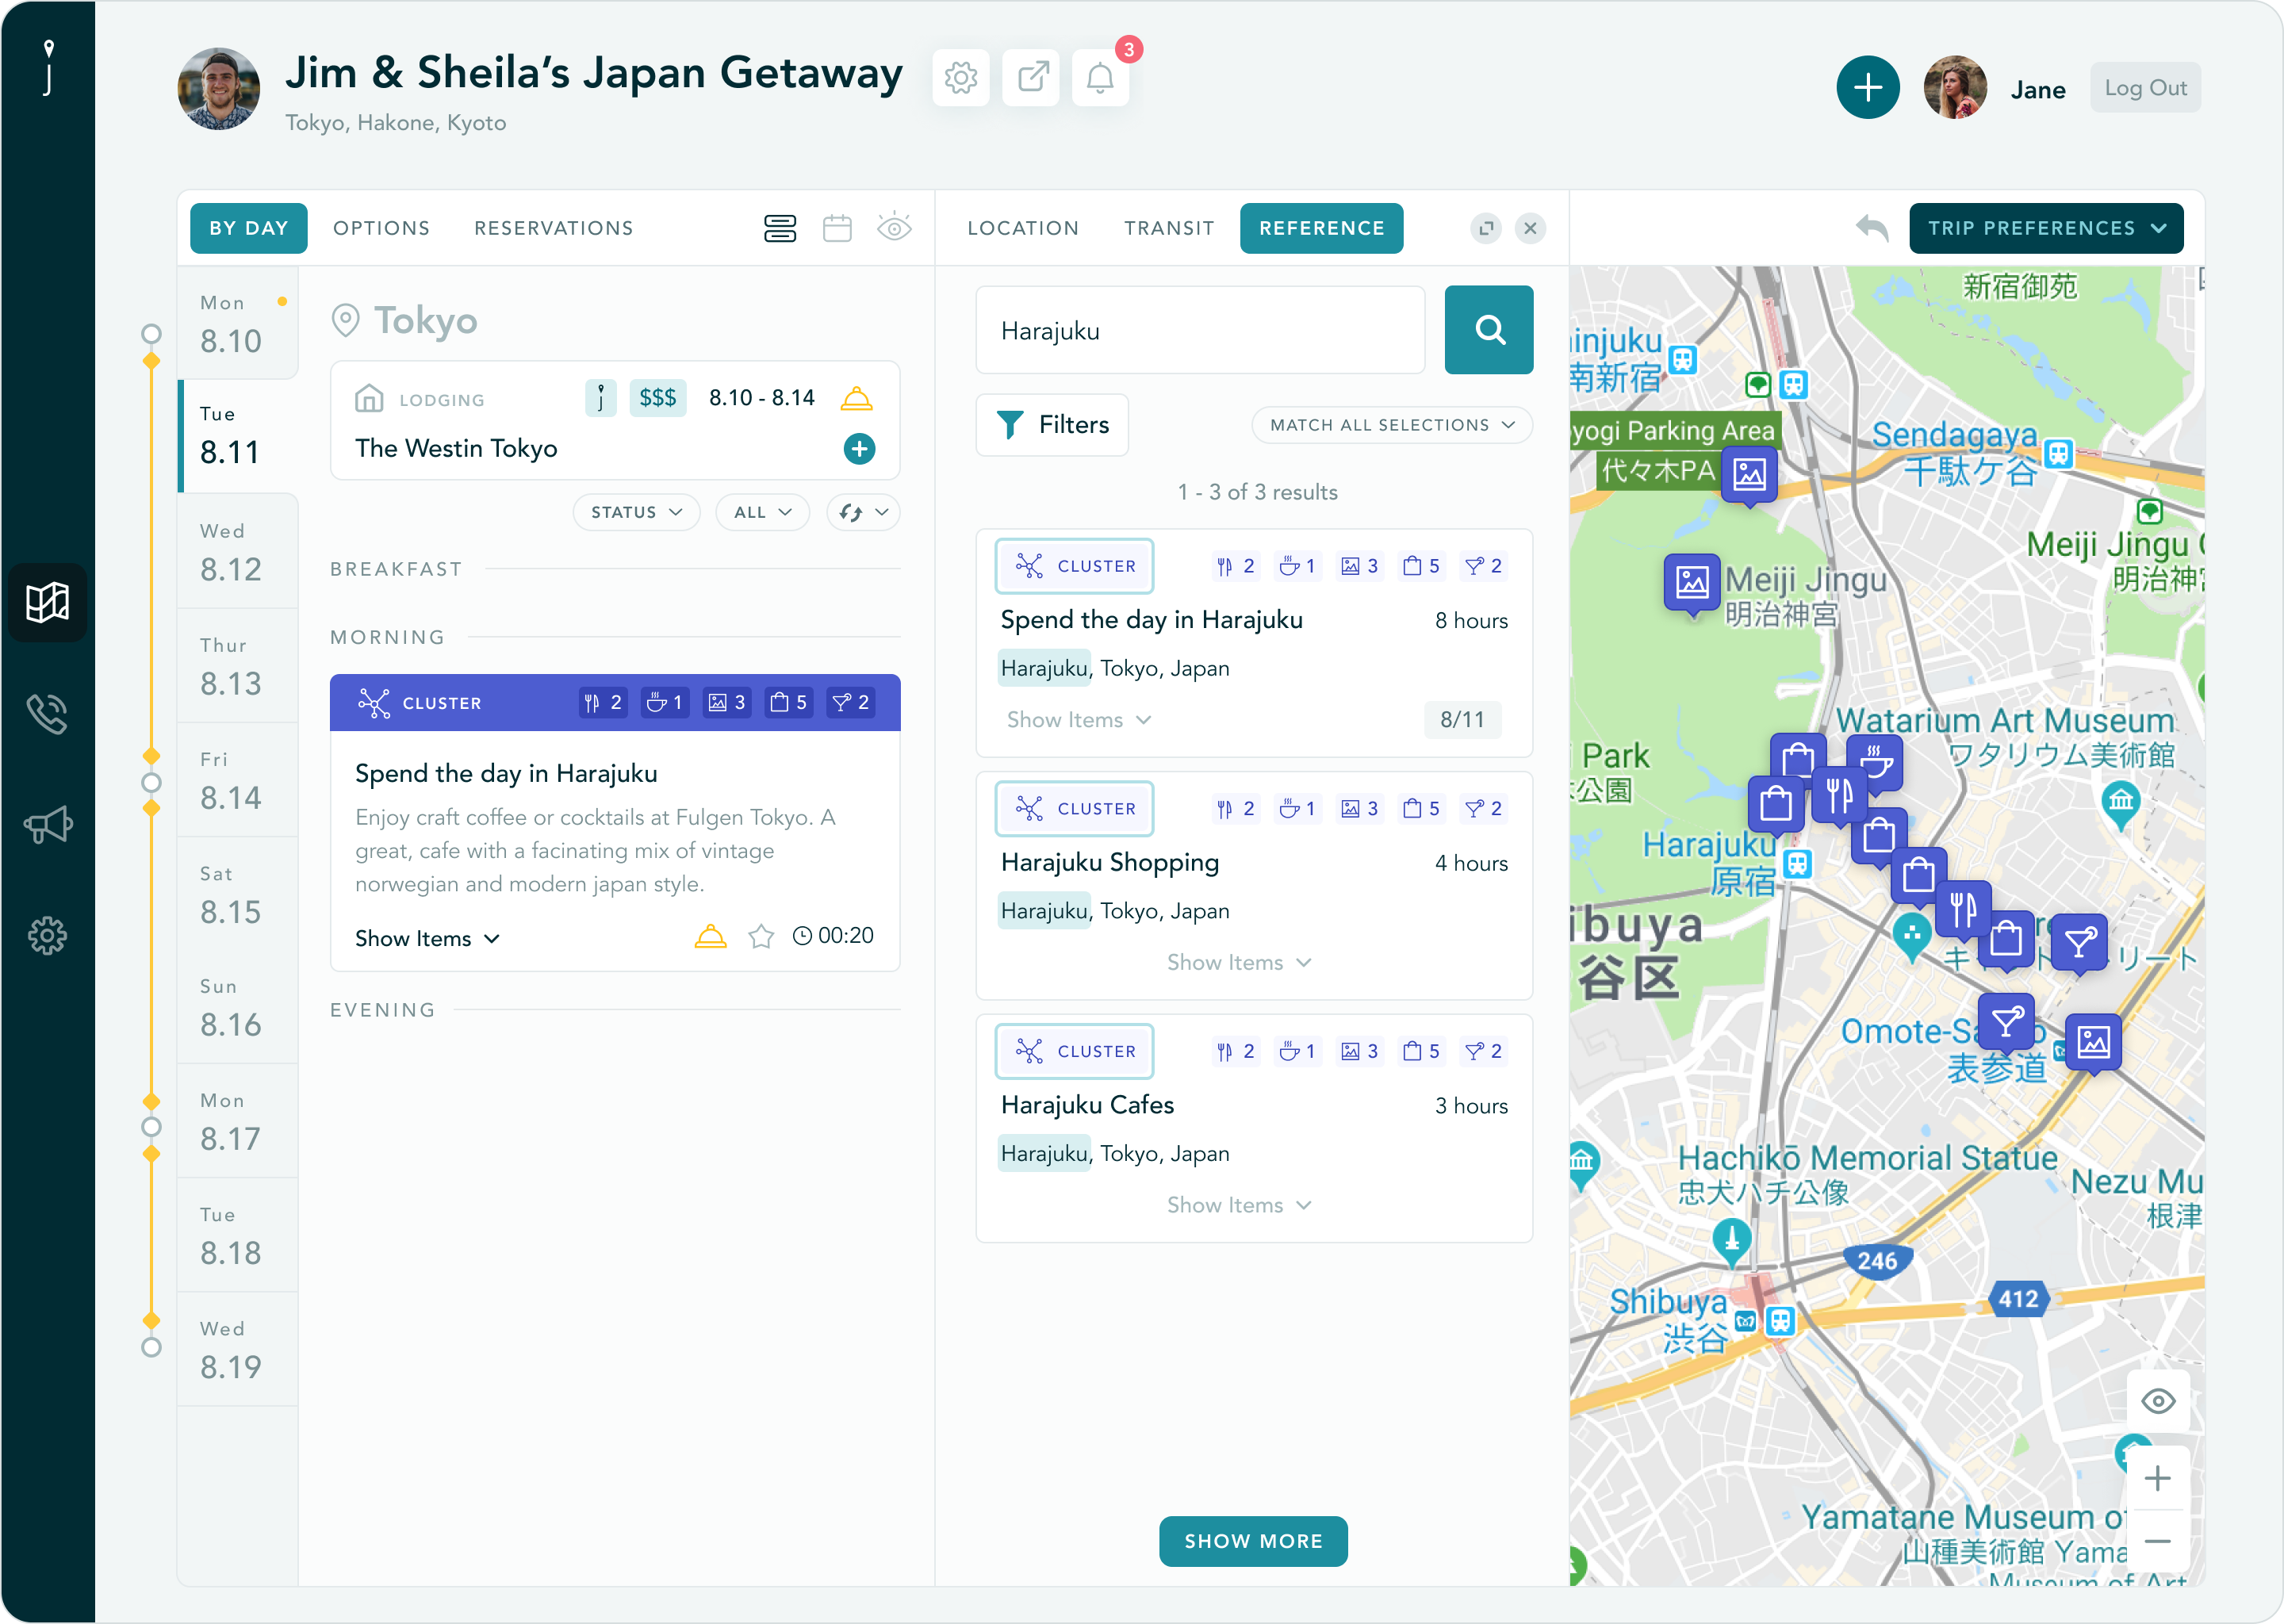The height and width of the screenshot is (1624, 2284).
Task: Select Thur 8.13 in day timeline
Action: point(232,666)
